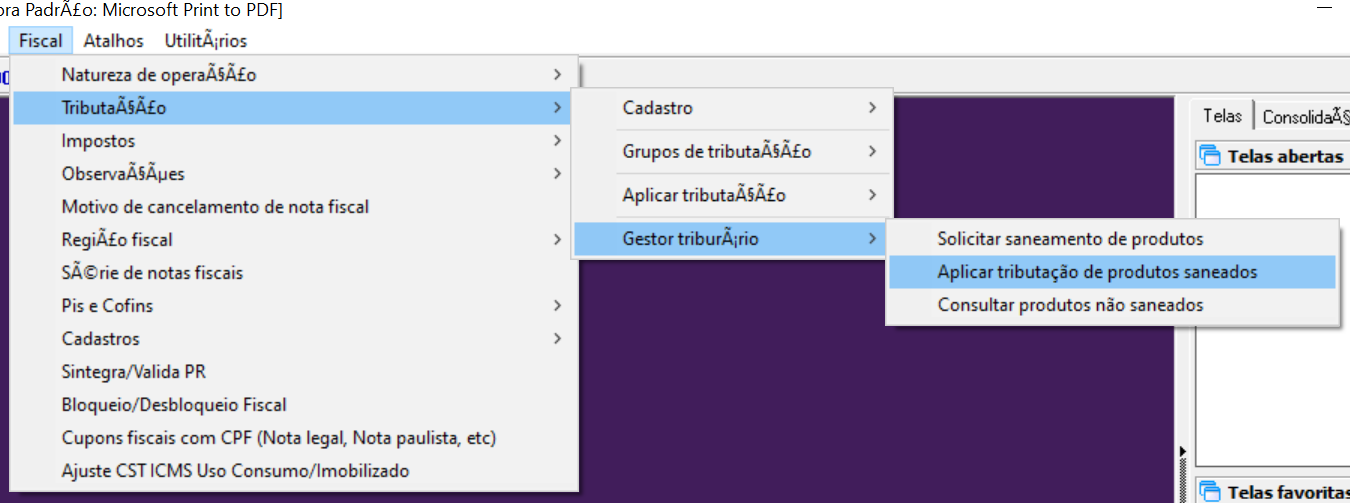This screenshot has width=1350, height=503.
Task: Click the side panel splitter arrow
Action: pyautogui.click(x=1183, y=451)
